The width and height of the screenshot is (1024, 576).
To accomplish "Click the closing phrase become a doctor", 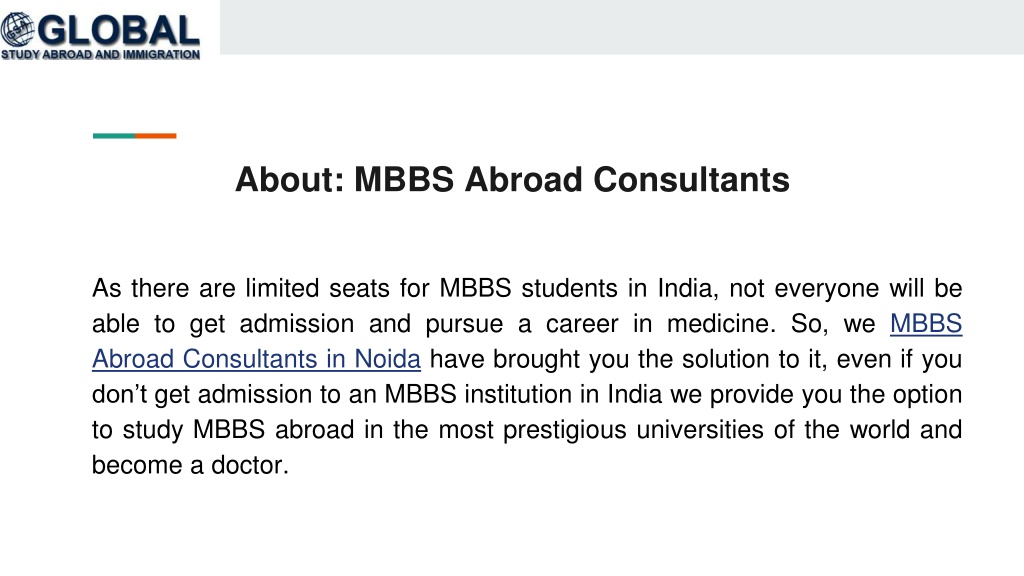I will click(190, 466).
